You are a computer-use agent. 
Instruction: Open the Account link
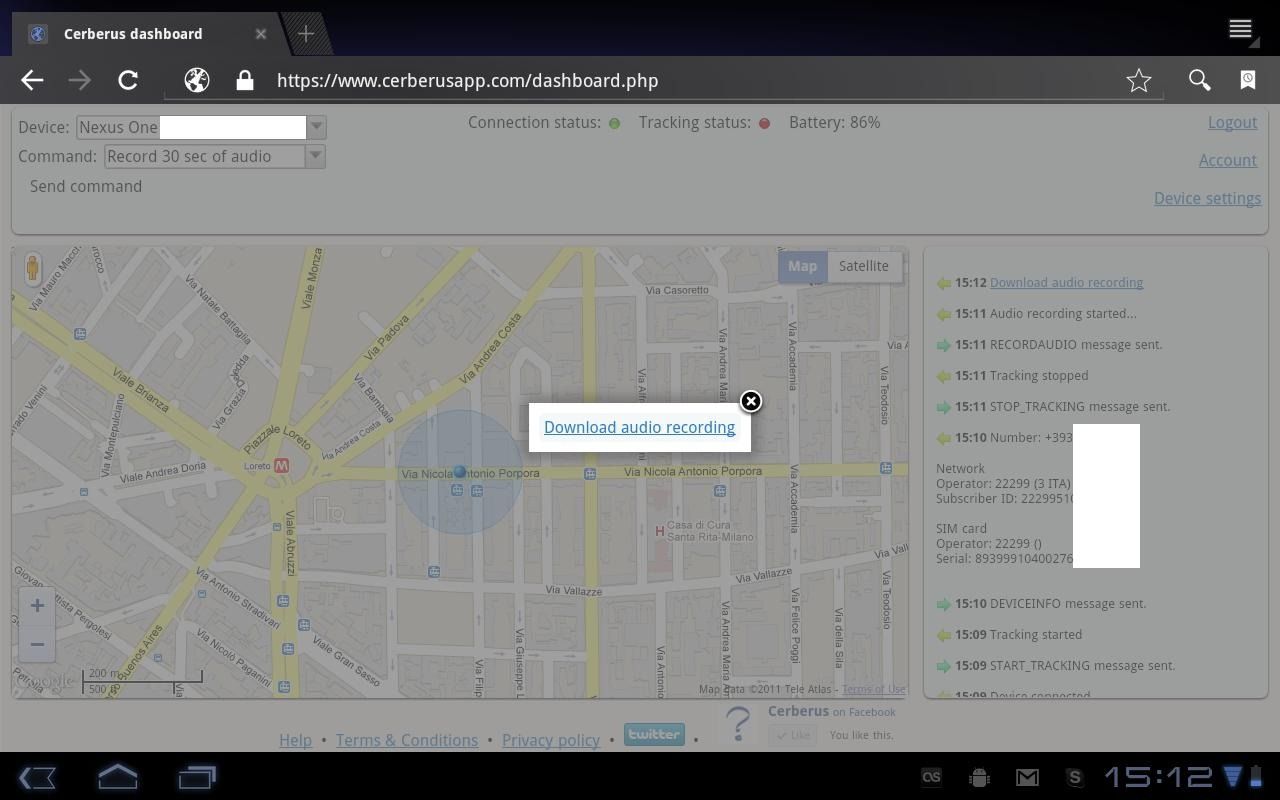click(1228, 160)
